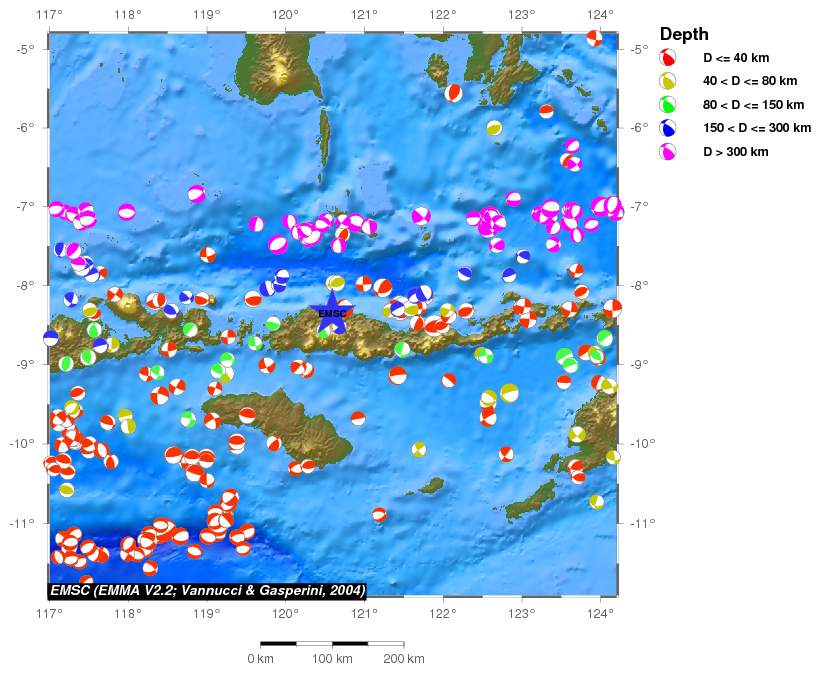Click the half-blue beachball on the map's left edge
Viewport: 821px width, 673px height.
pyautogui.click(x=51, y=338)
